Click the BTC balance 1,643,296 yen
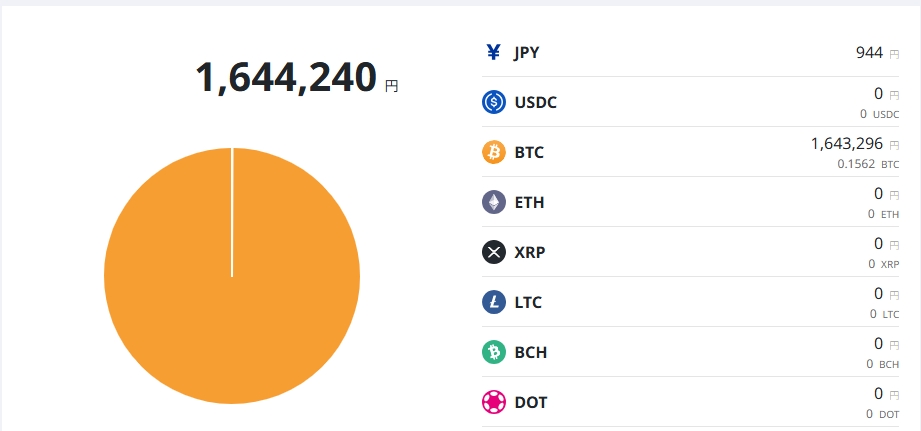 pos(846,144)
